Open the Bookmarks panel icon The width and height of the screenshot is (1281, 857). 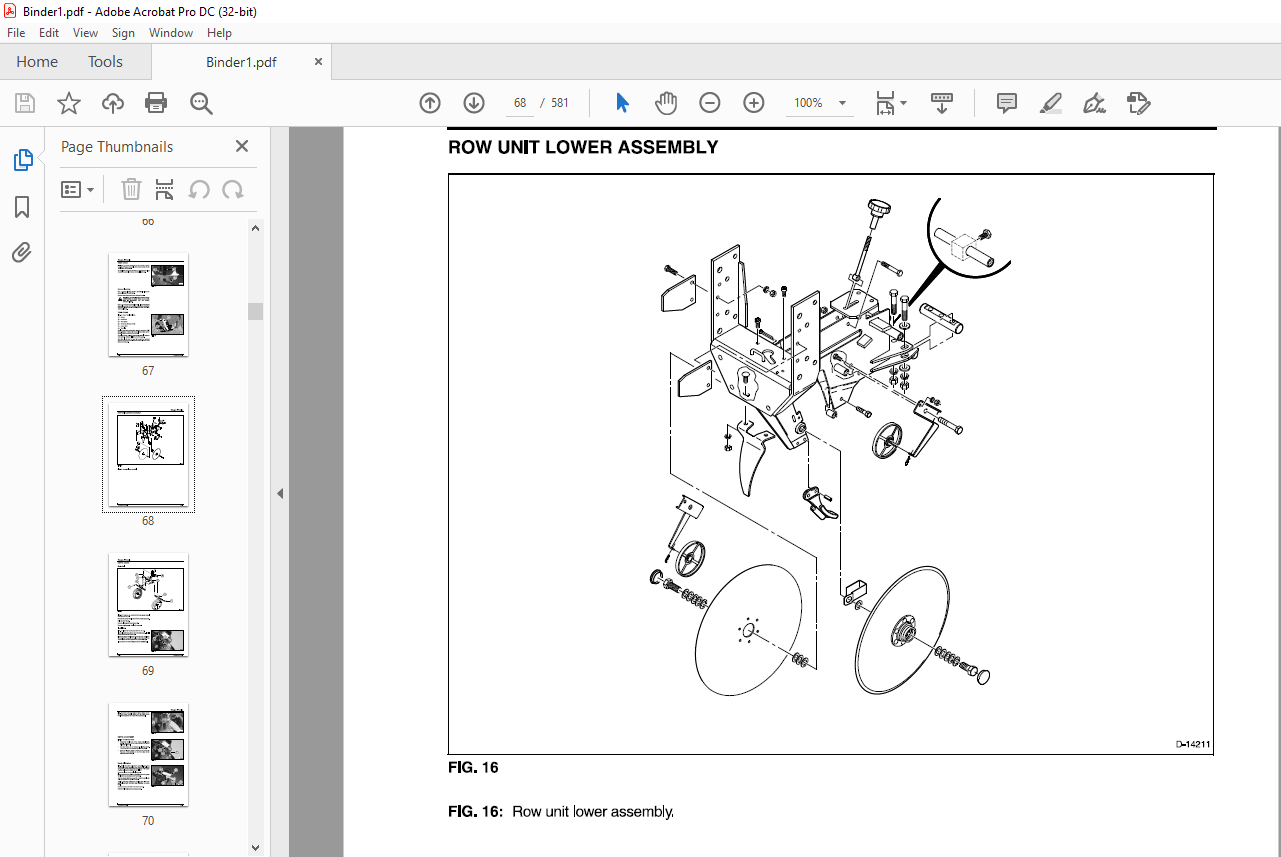click(x=22, y=207)
